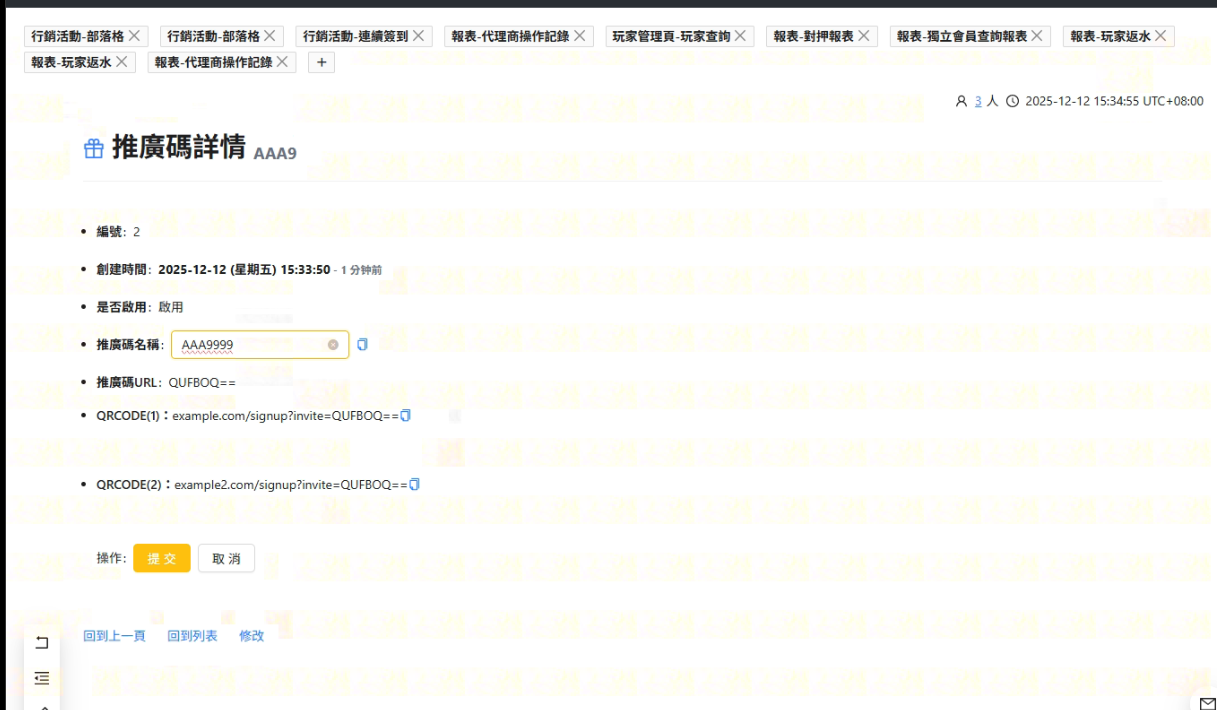The height and width of the screenshot is (710, 1217).
Task: Close the 玩家管理頁-玩家查詢 tab
Action: (x=740, y=36)
